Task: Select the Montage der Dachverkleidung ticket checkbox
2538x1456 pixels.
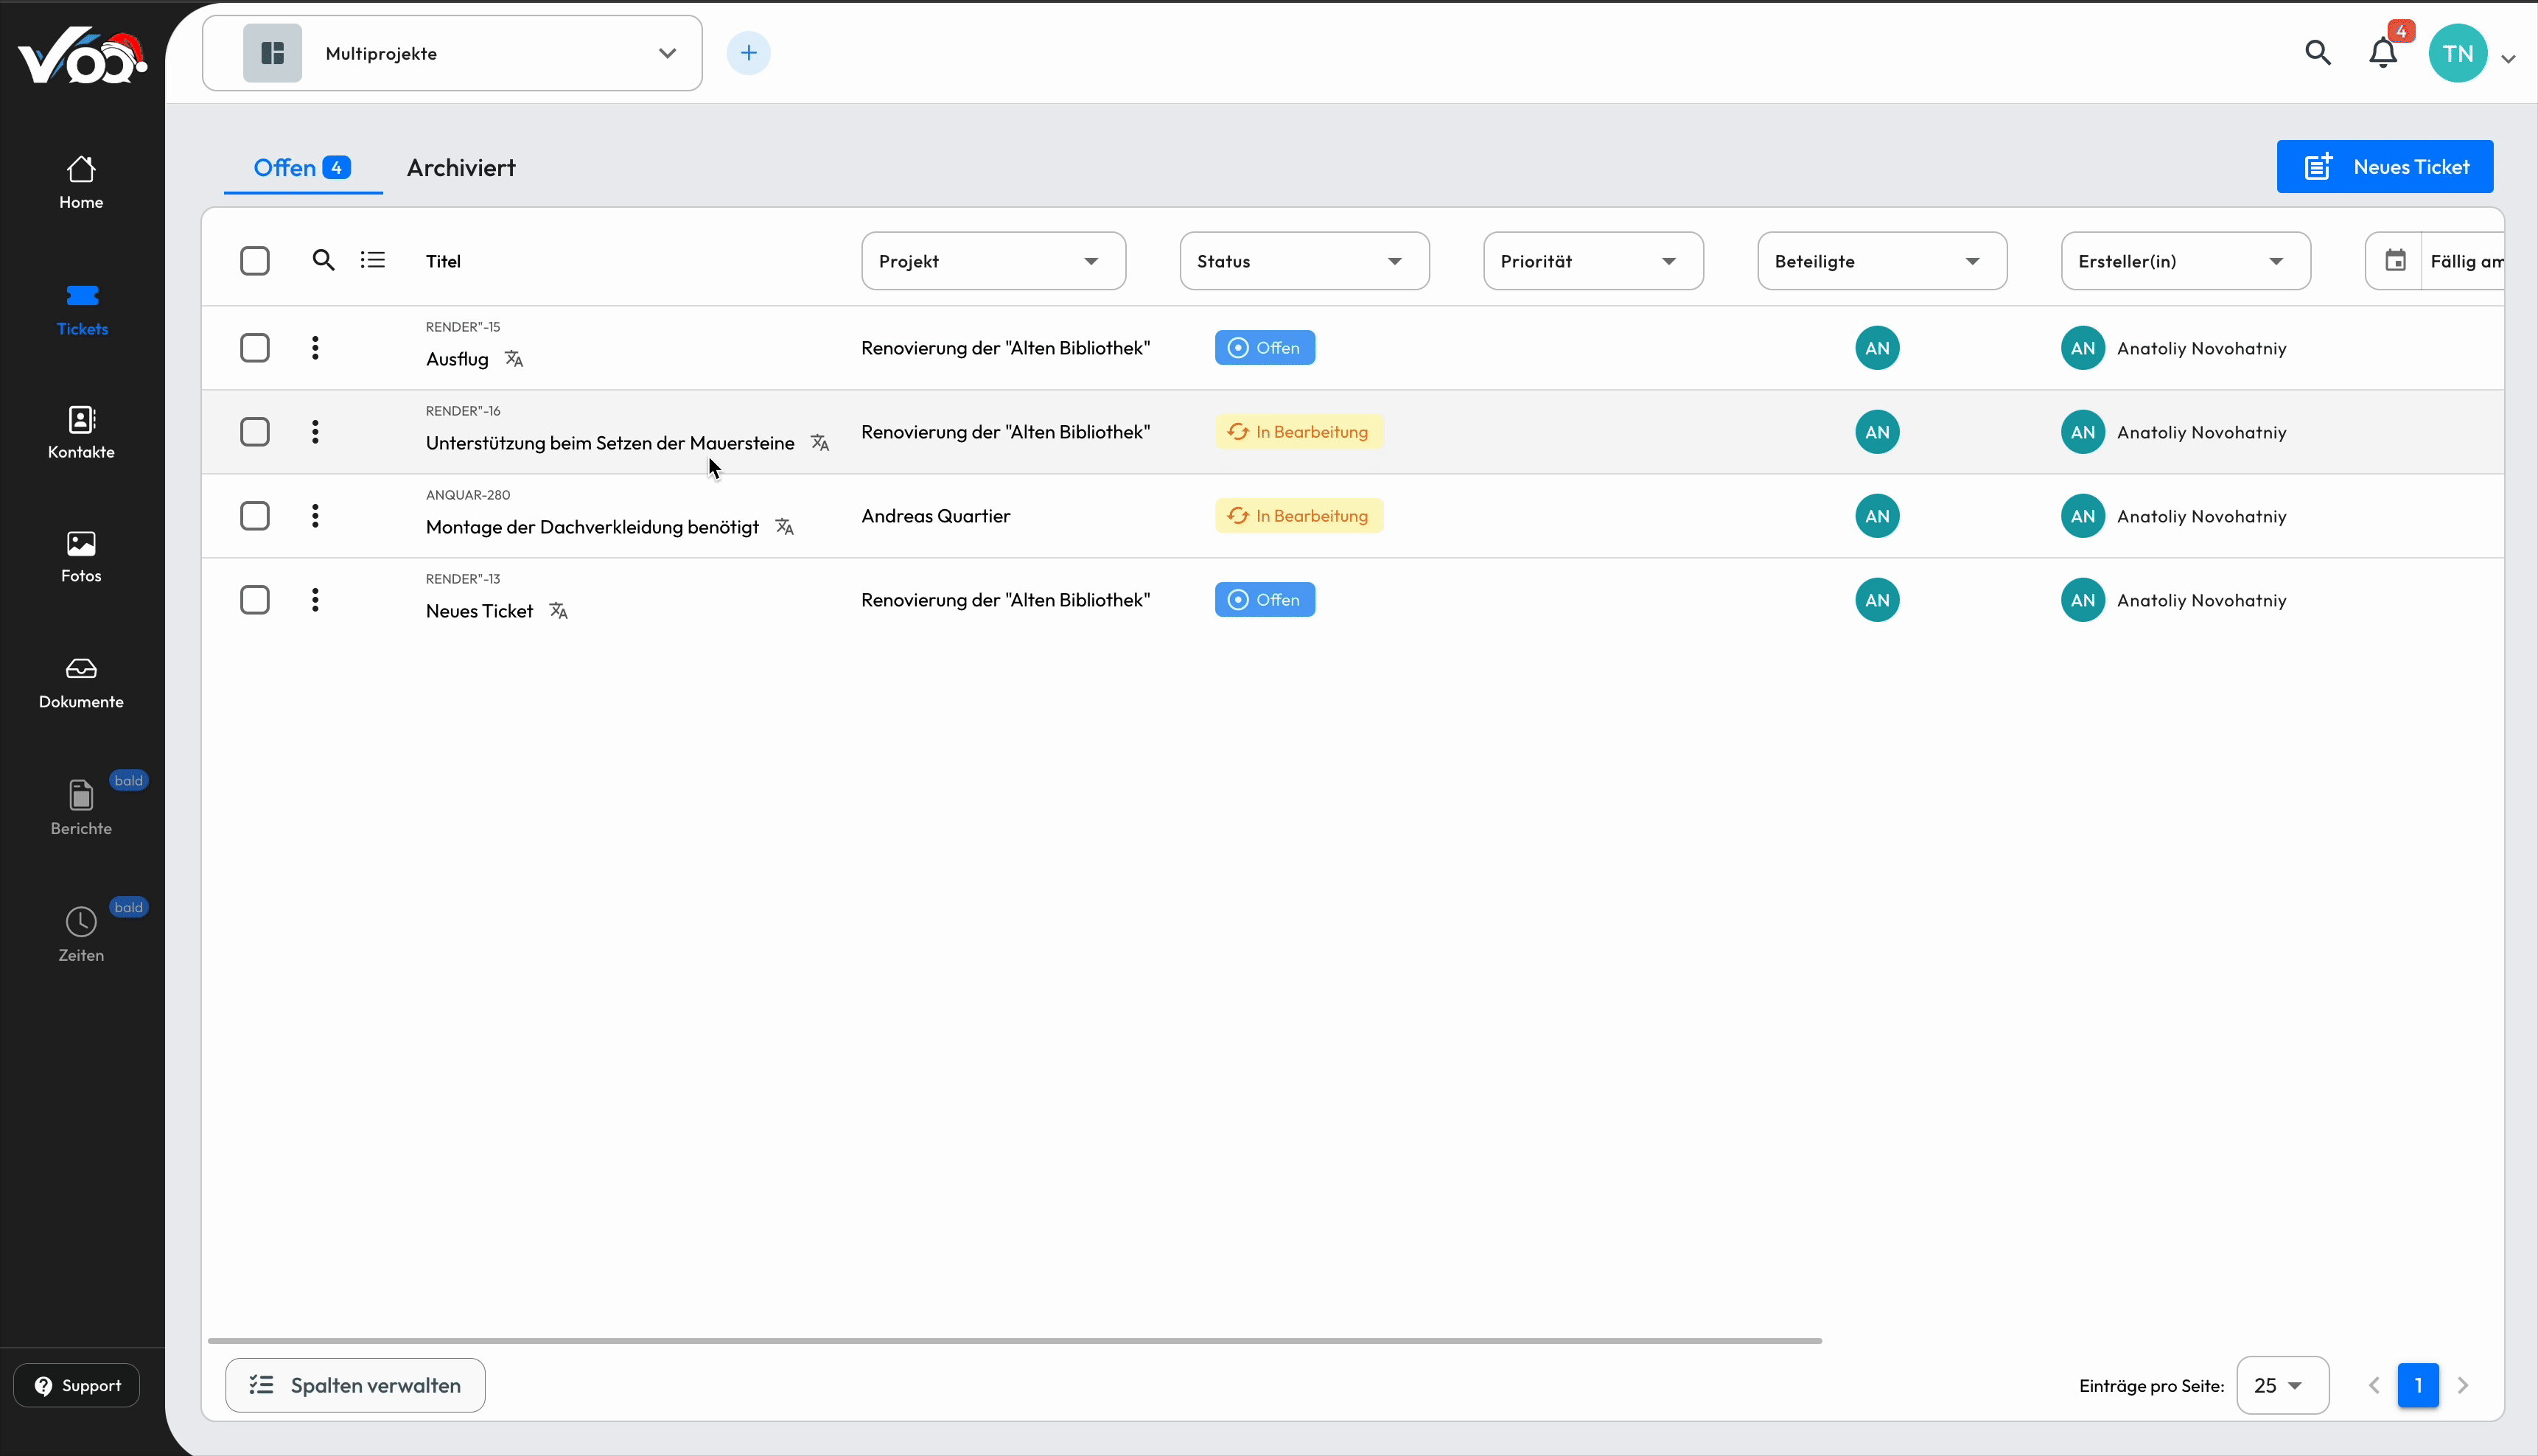Action: coord(255,515)
